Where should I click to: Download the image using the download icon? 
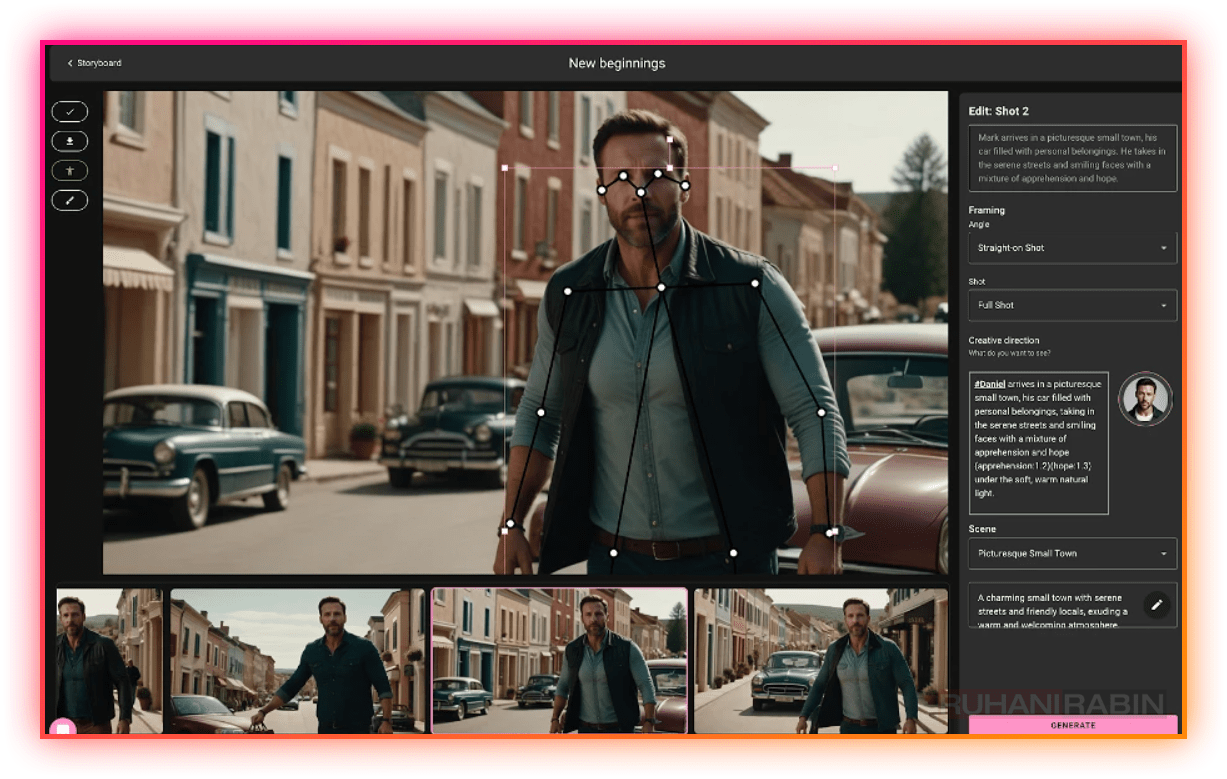click(70, 142)
